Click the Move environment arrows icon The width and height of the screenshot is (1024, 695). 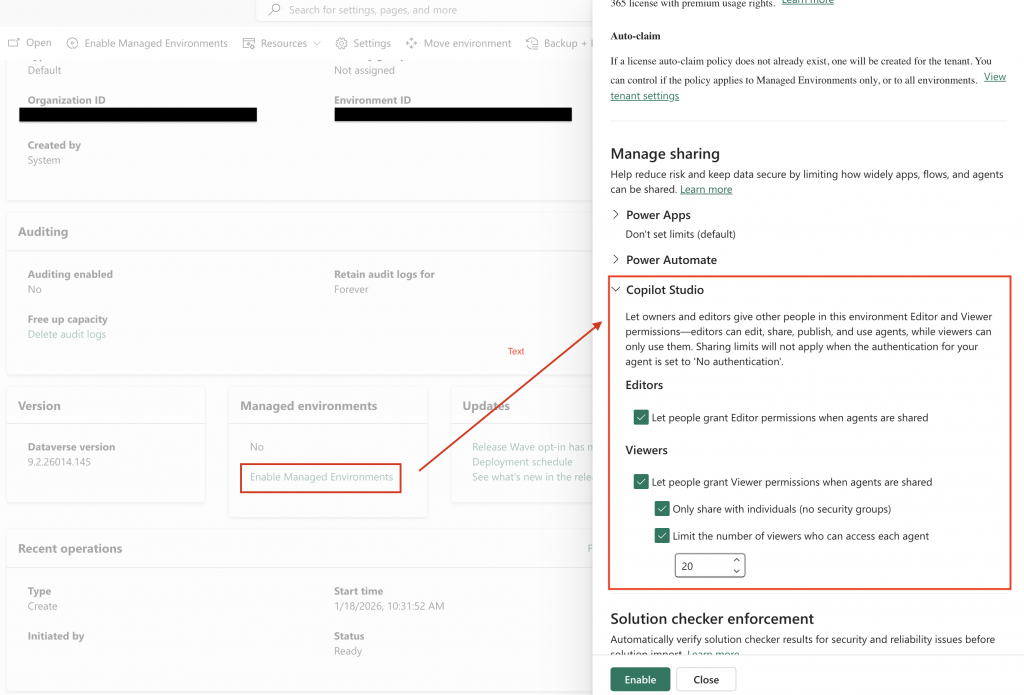pos(412,43)
